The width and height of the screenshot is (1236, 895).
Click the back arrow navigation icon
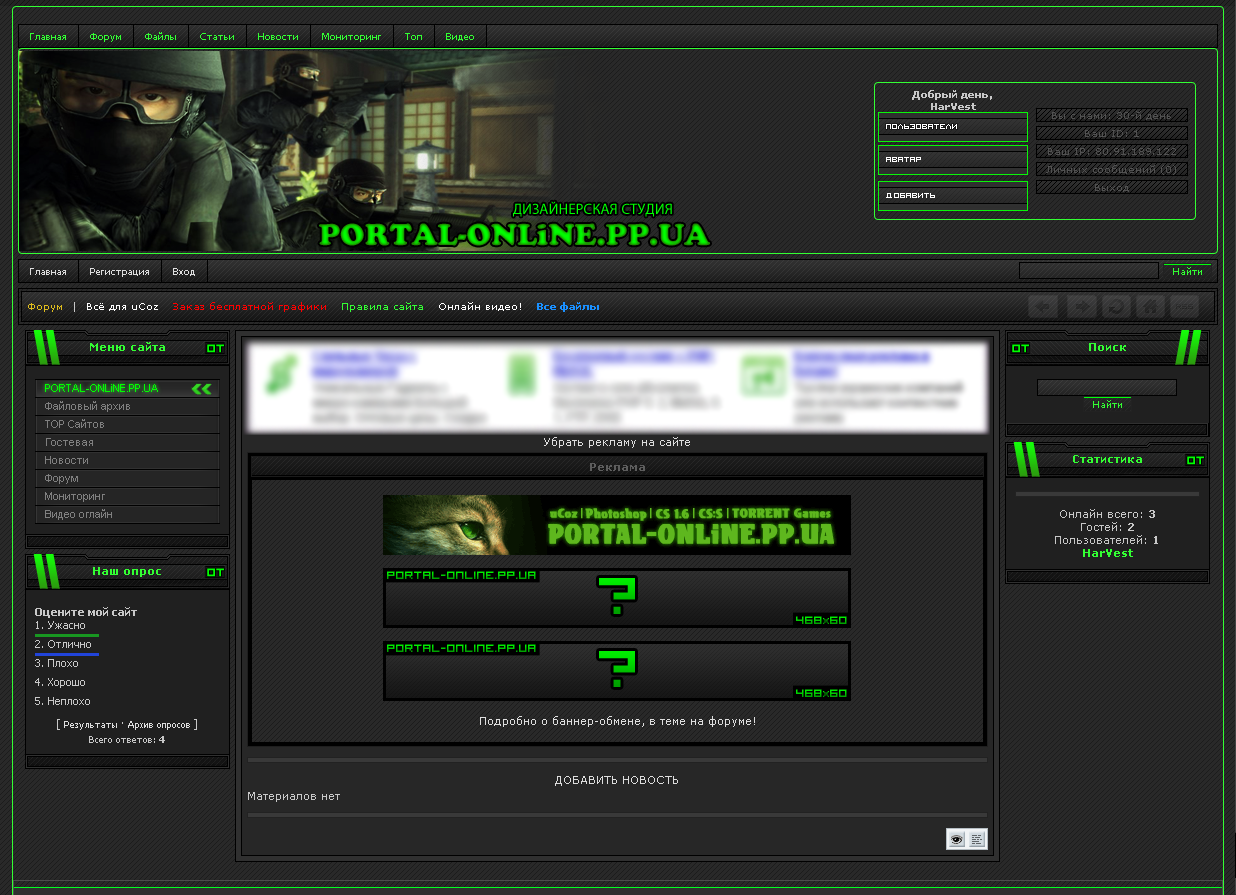pyautogui.click(x=1043, y=307)
